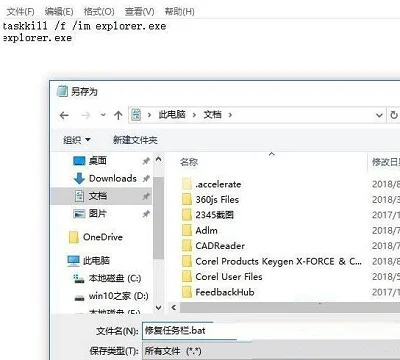Expand chevron before 此电脑 in address bar

tap(149, 115)
